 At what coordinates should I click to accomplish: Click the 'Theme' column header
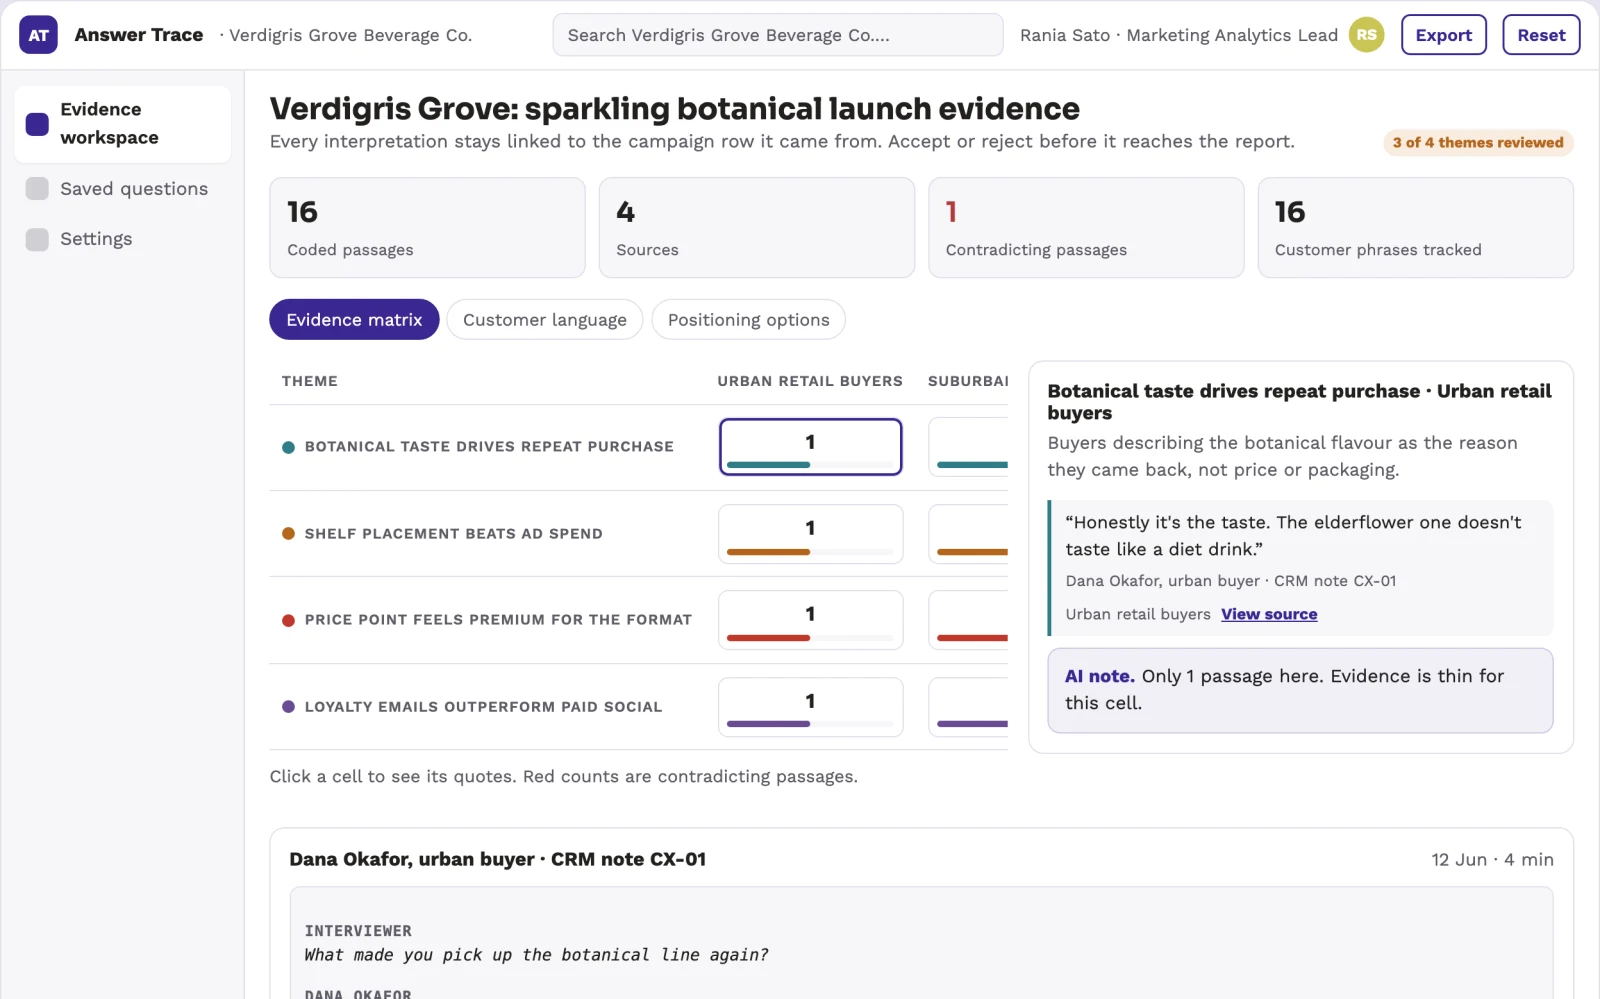click(x=310, y=381)
